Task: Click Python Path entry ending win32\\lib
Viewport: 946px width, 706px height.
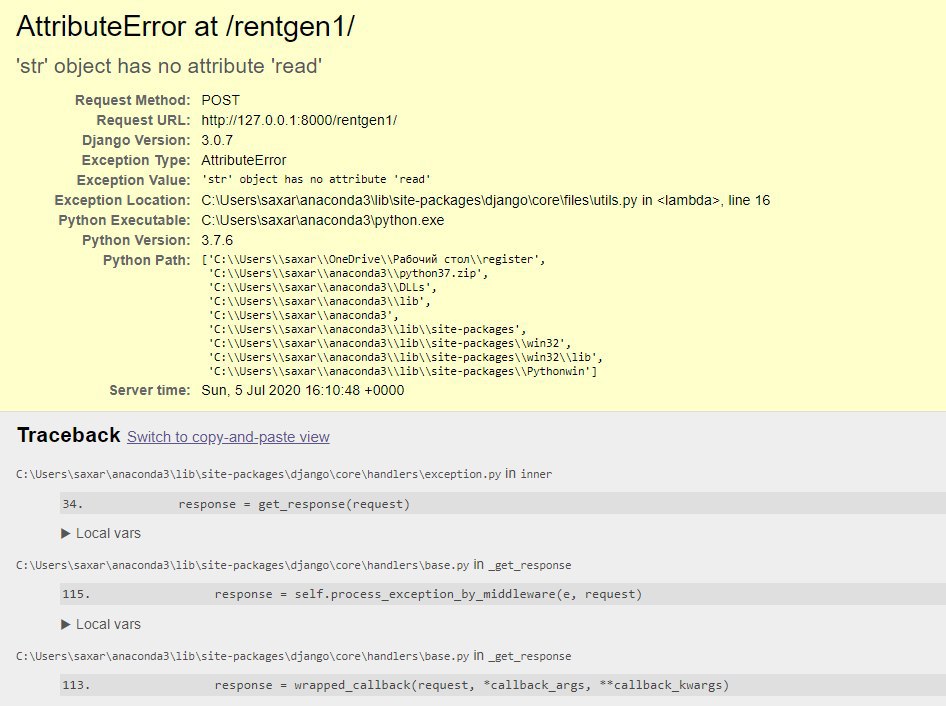Action: tap(405, 357)
